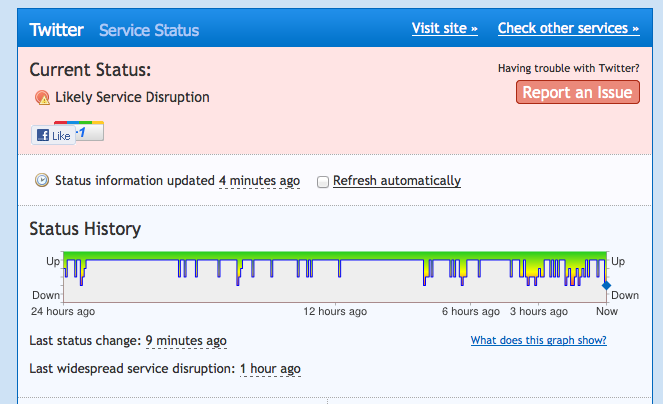Click the '24 hours ago' graph axis label

tap(63, 311)
